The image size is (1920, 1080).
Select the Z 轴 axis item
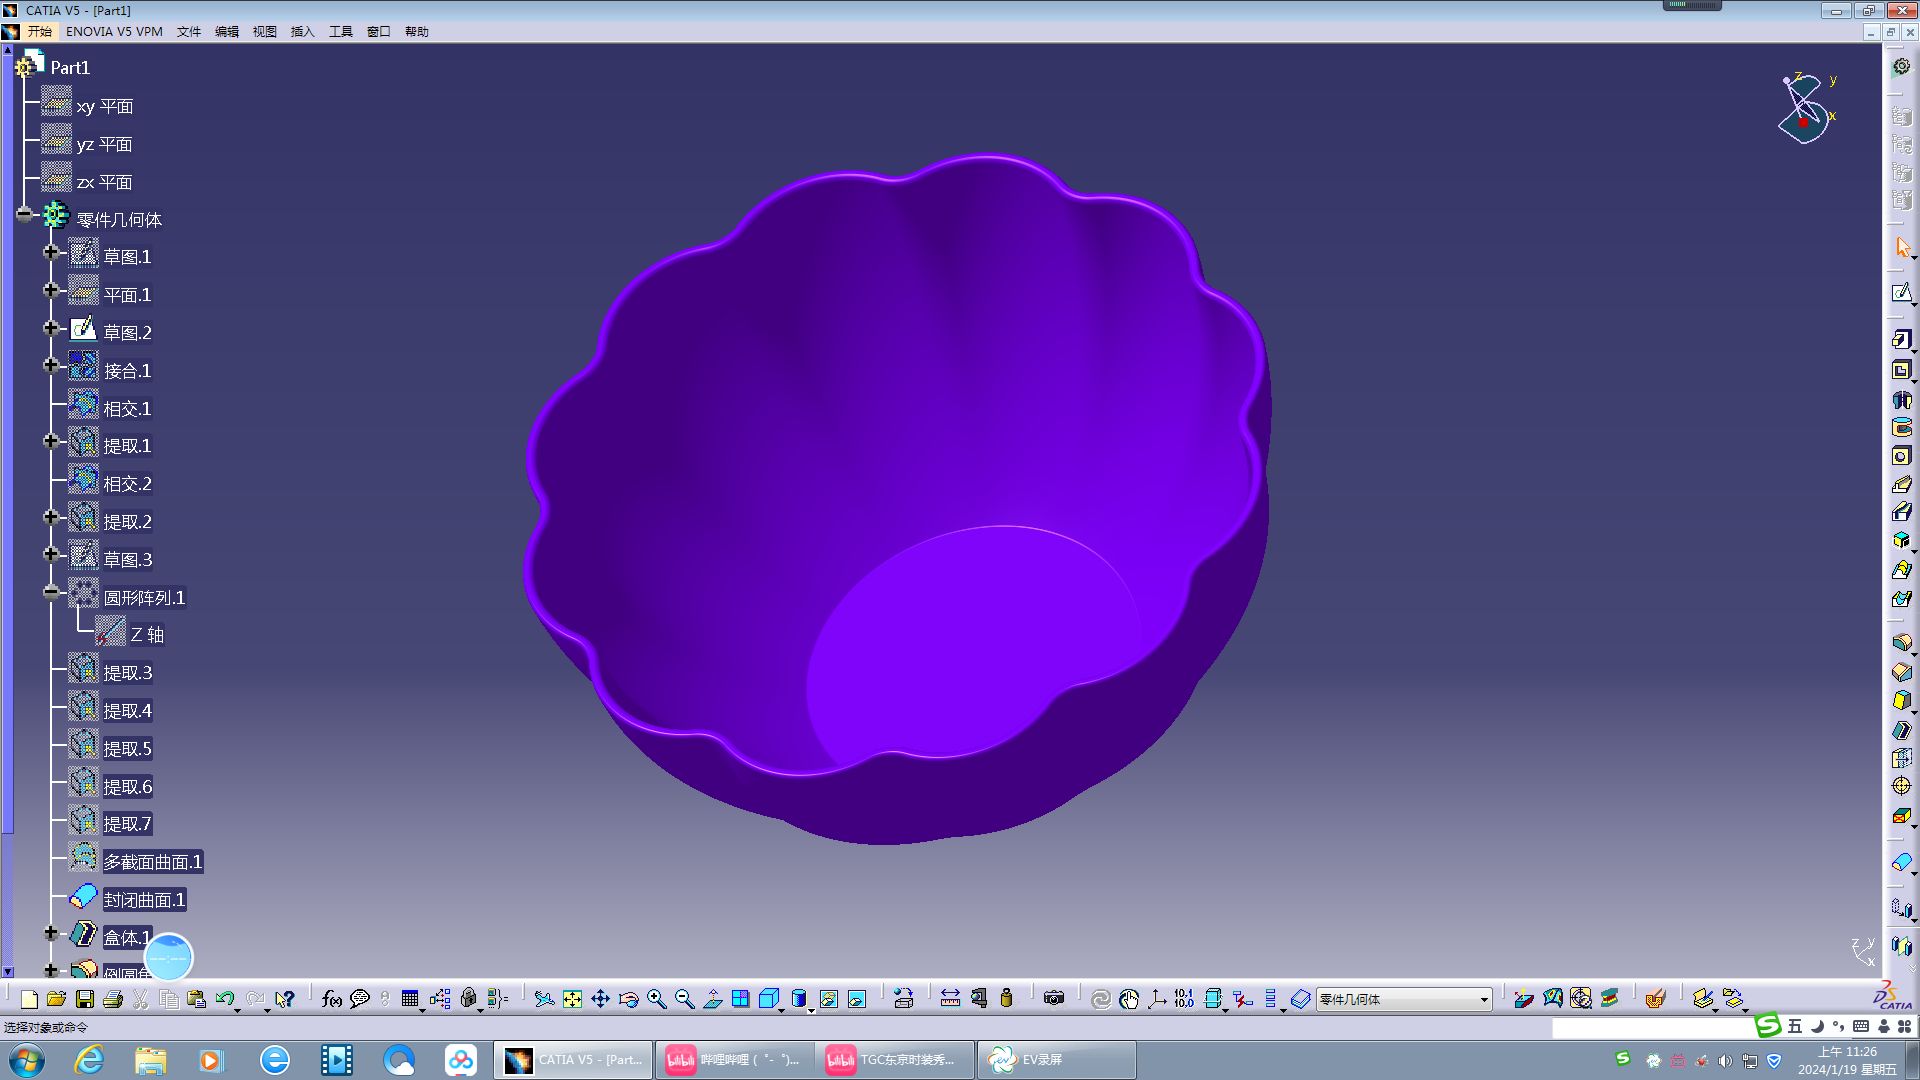click(x=147, y=635)
